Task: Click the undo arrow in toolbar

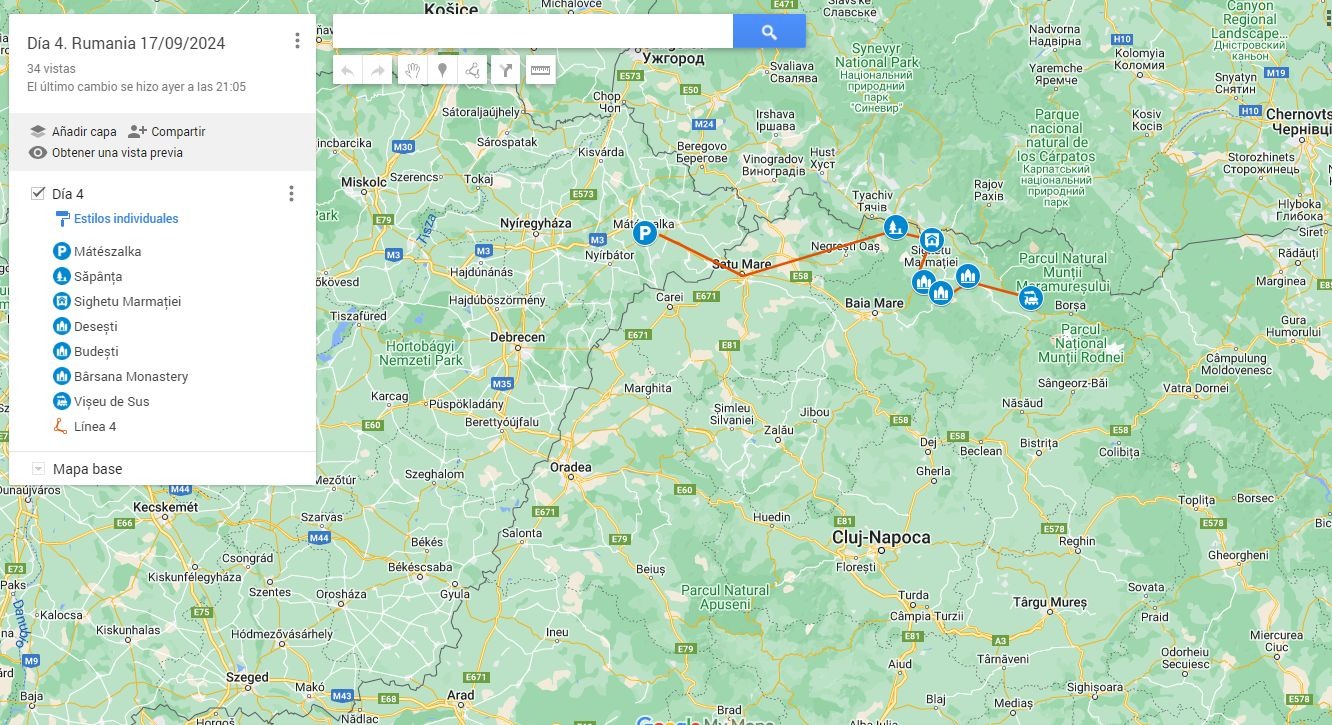Action: 347,70
